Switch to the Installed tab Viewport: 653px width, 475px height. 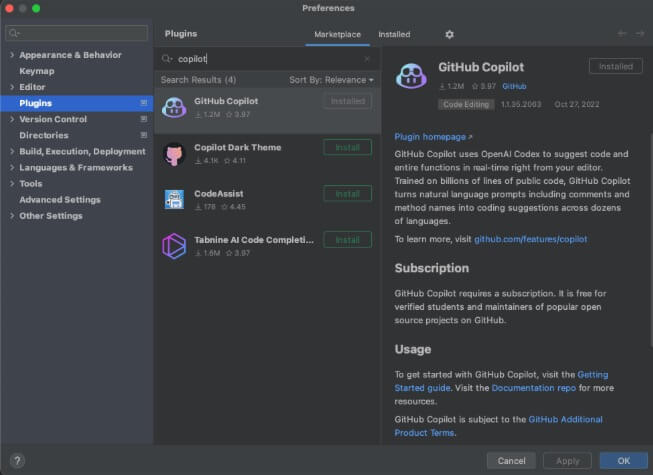(394, 34)
